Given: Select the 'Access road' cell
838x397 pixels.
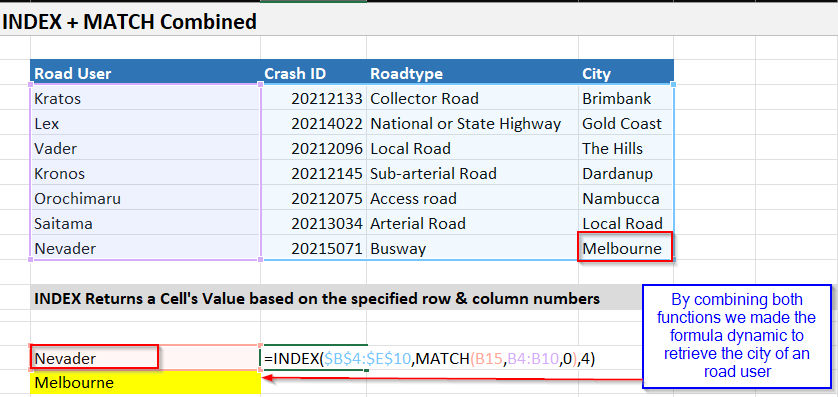Looking at the screenshot, I should pyautogui.click(x=472, y=198).
